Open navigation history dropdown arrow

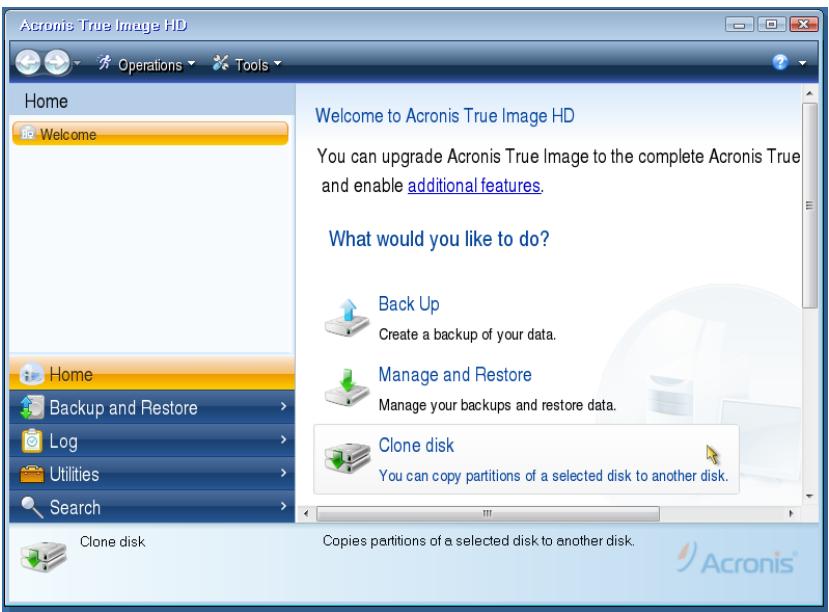pyautogui.click(x=77, y=63)
